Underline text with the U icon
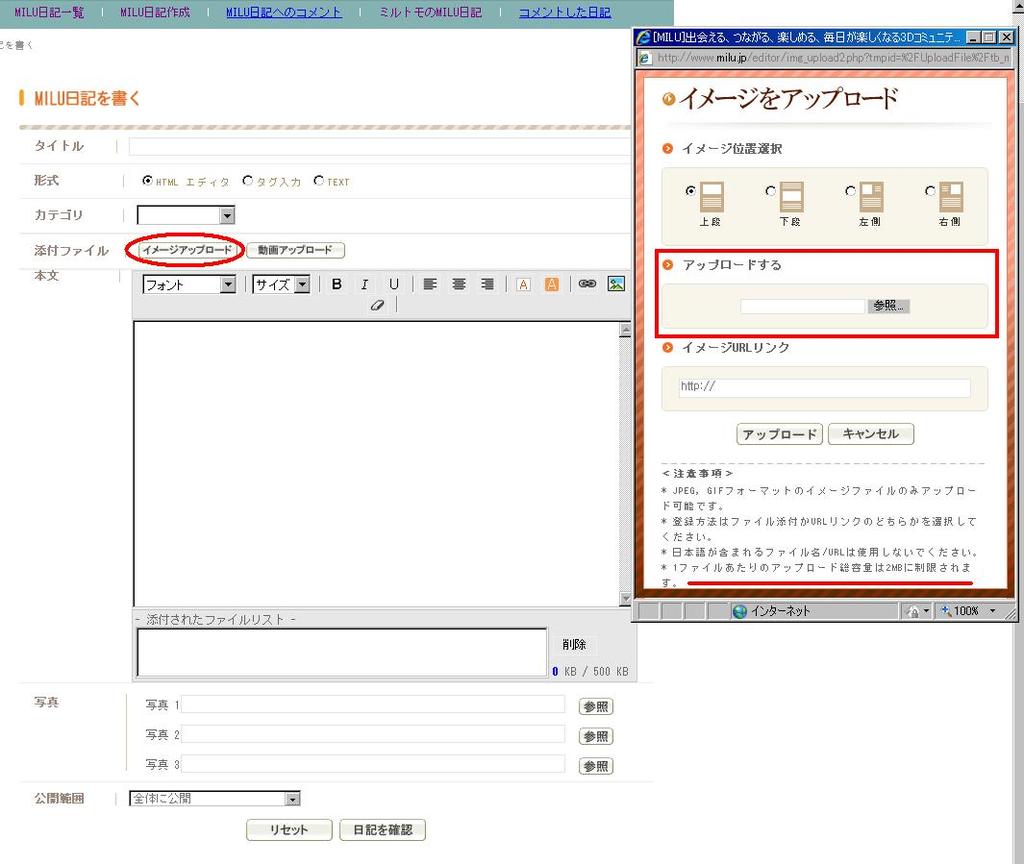This screenshot has width=1024, height=864. pos(394,285)
